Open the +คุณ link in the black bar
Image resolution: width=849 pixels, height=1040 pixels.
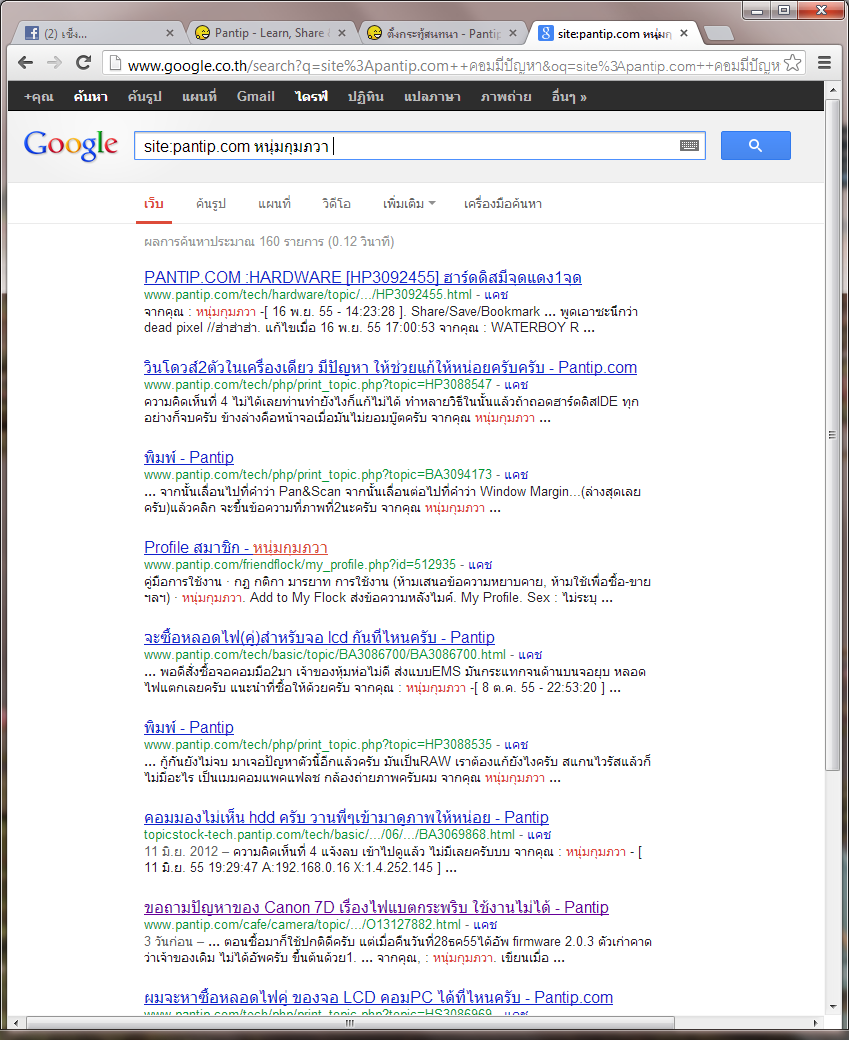pyautogui.click(x=38, y=97)
